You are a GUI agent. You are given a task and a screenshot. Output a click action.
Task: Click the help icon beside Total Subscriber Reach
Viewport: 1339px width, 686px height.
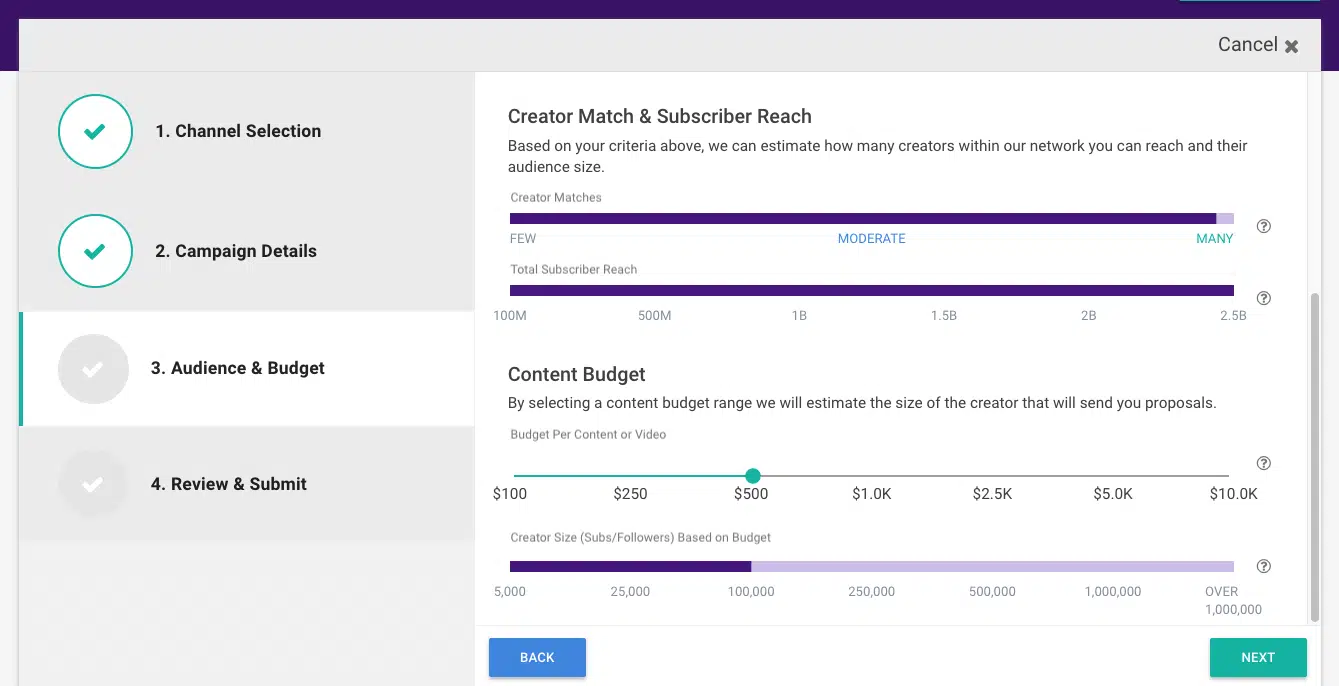pos(1263,298)
